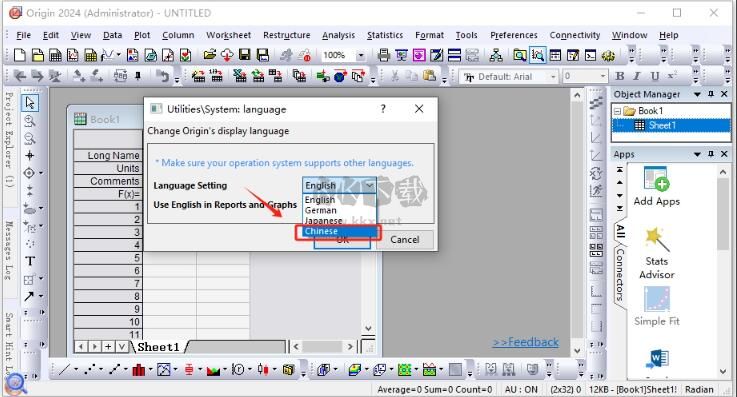Select the Zoom In tool
Viewport: 737px width, 397px height.
[30, 121]
